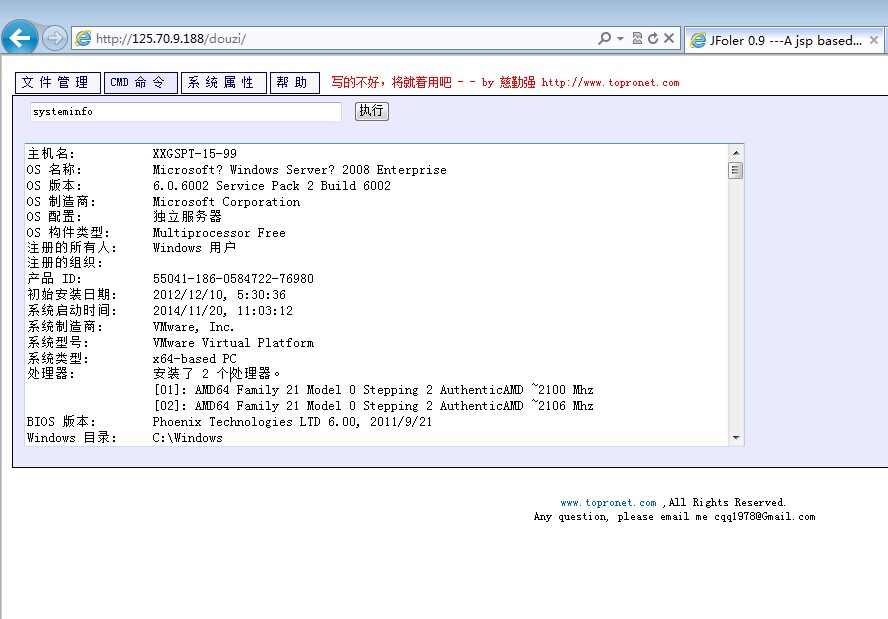Viewport: 888px width, 619px height.
Task: Open the address bar search dropdown arrow
Action: click(x=620, y=39)
